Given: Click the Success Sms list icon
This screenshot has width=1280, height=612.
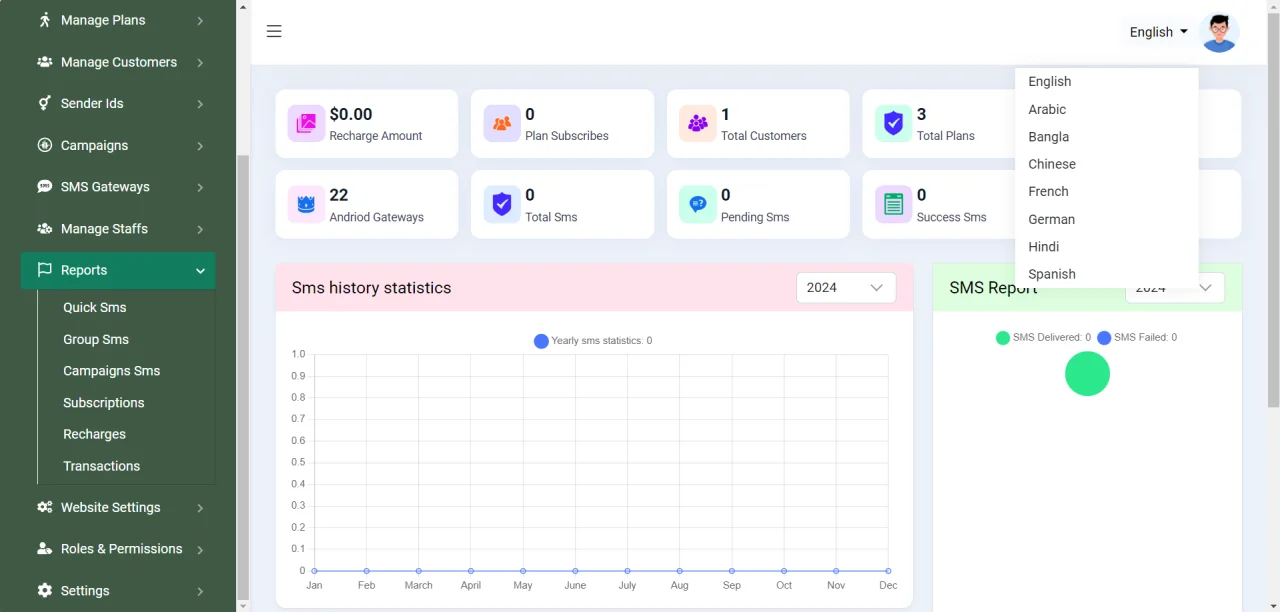Looking at the screenshot, I should [894, 204].
